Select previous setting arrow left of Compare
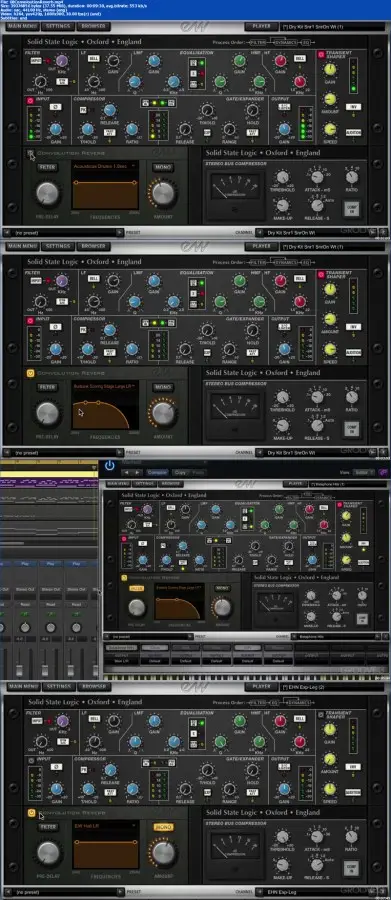Screen dimensions: 391x900 [127, 472]
